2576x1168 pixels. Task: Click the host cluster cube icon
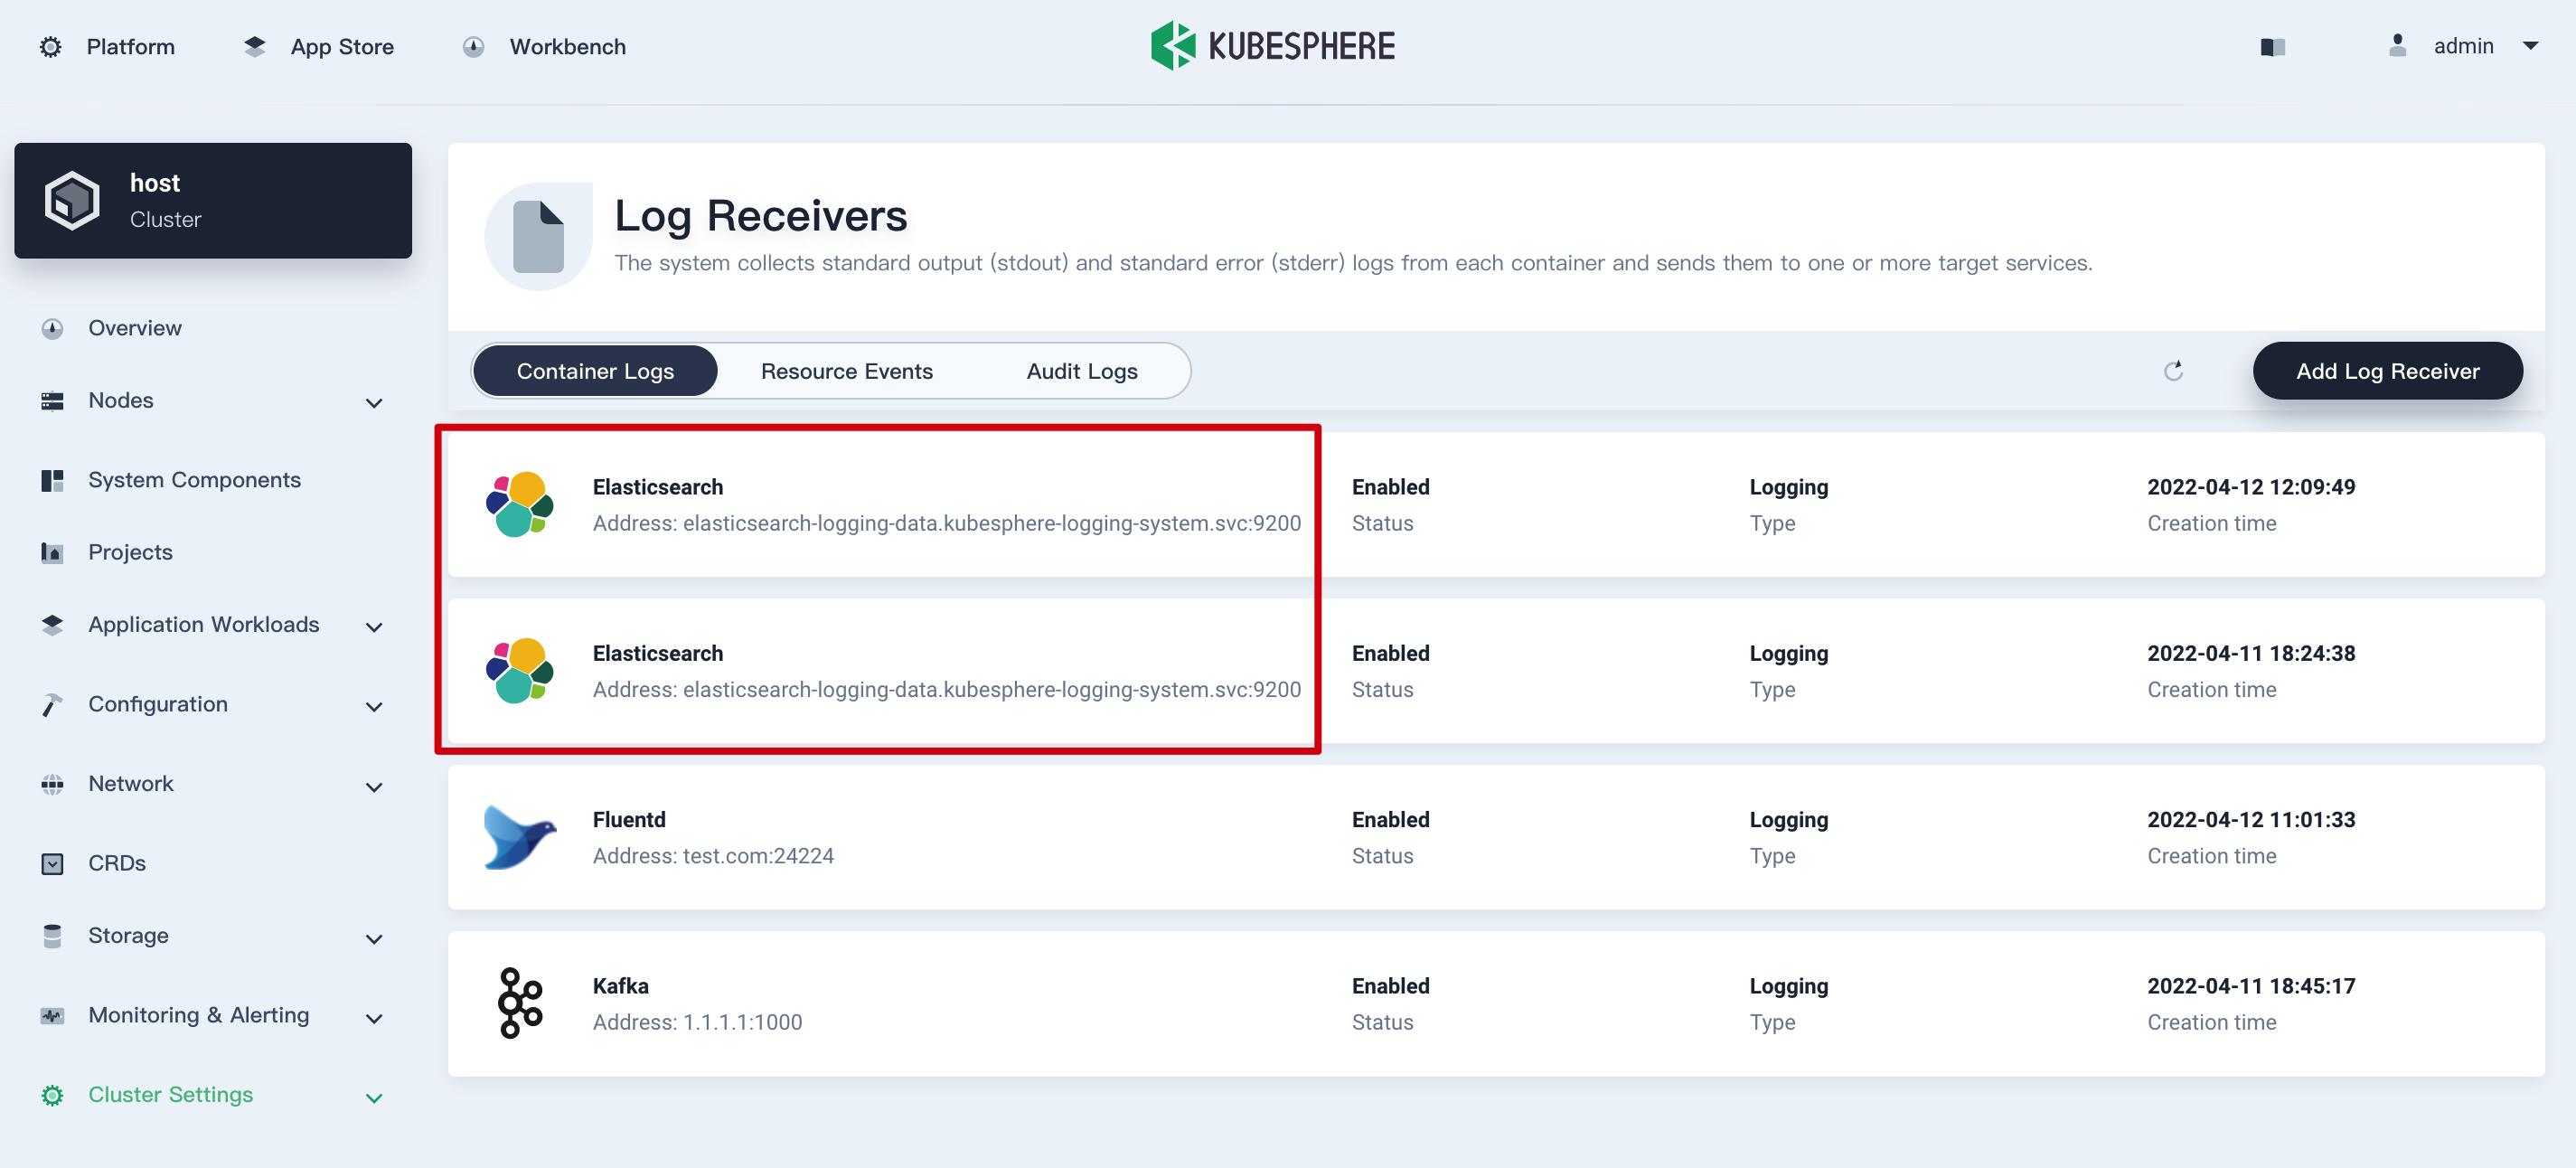point(71,199)
